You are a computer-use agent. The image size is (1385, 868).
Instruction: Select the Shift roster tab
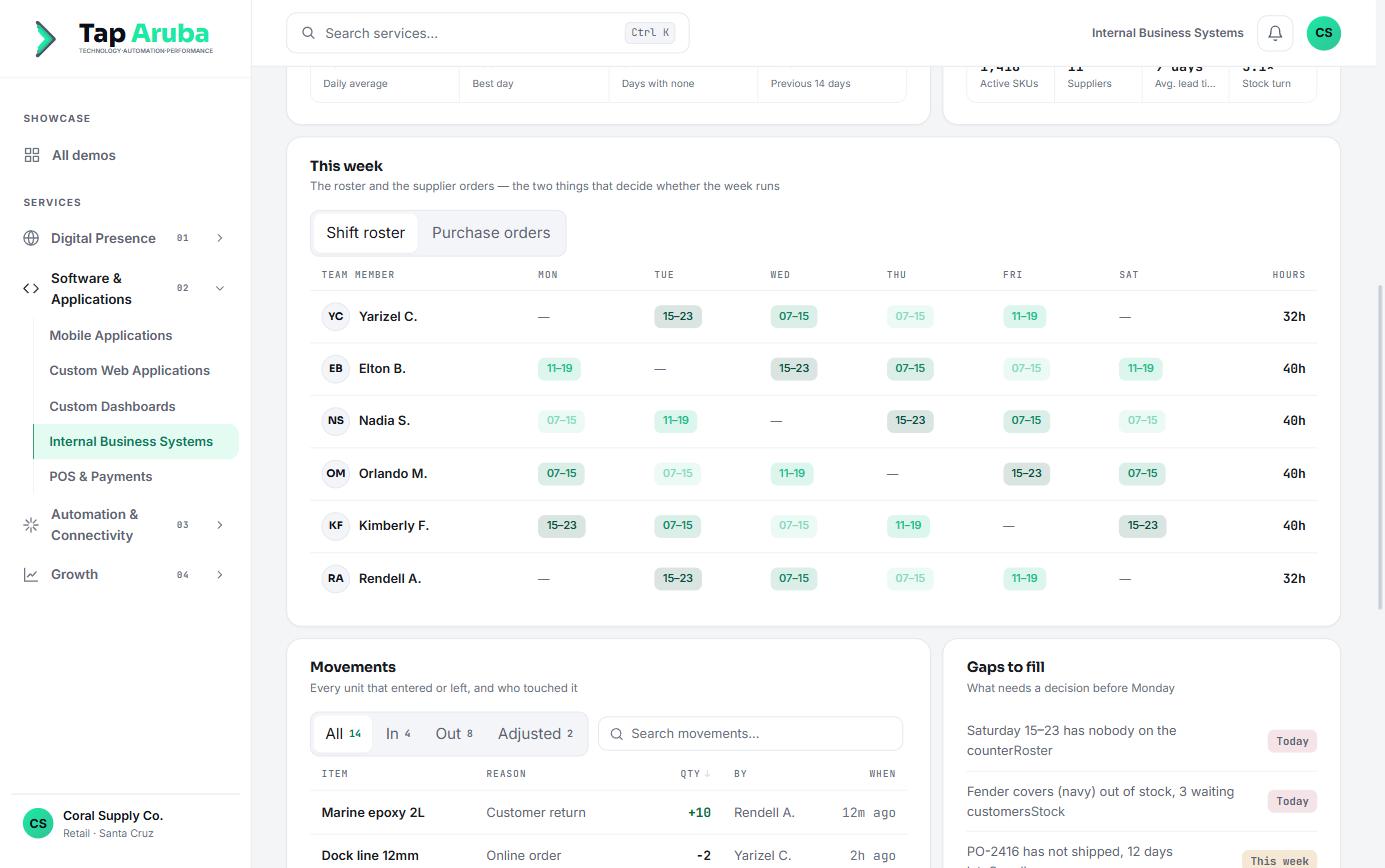[x=365, y=233]
